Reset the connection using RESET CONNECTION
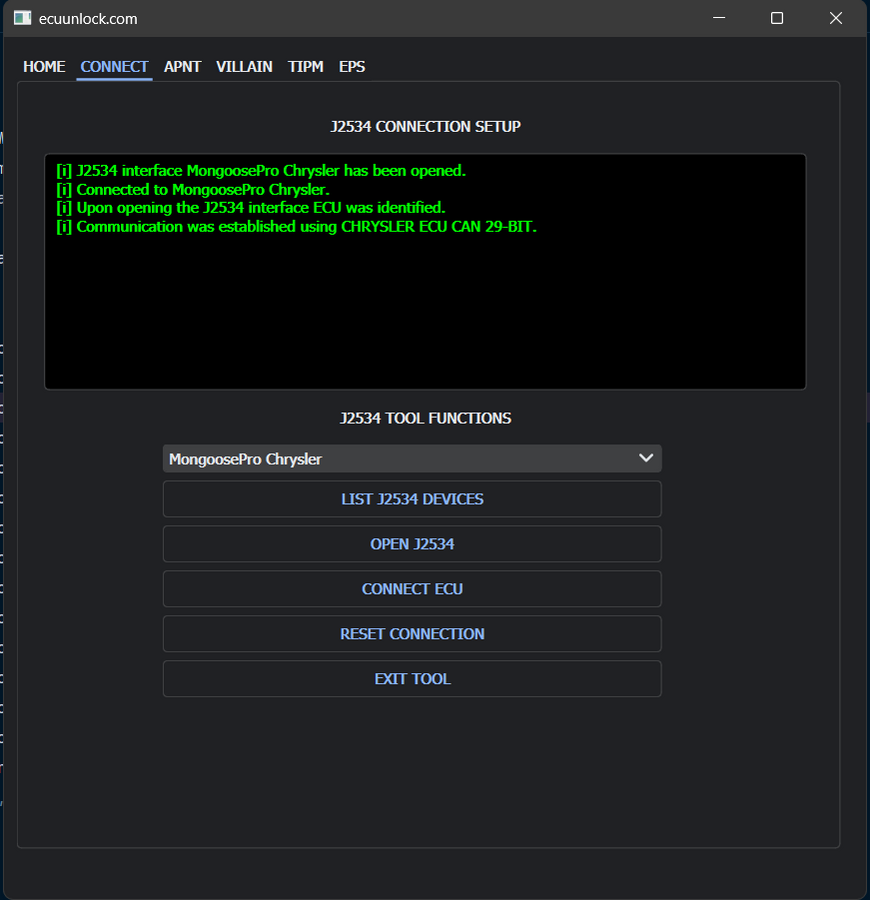870x900 pixels. click(412, 633)
